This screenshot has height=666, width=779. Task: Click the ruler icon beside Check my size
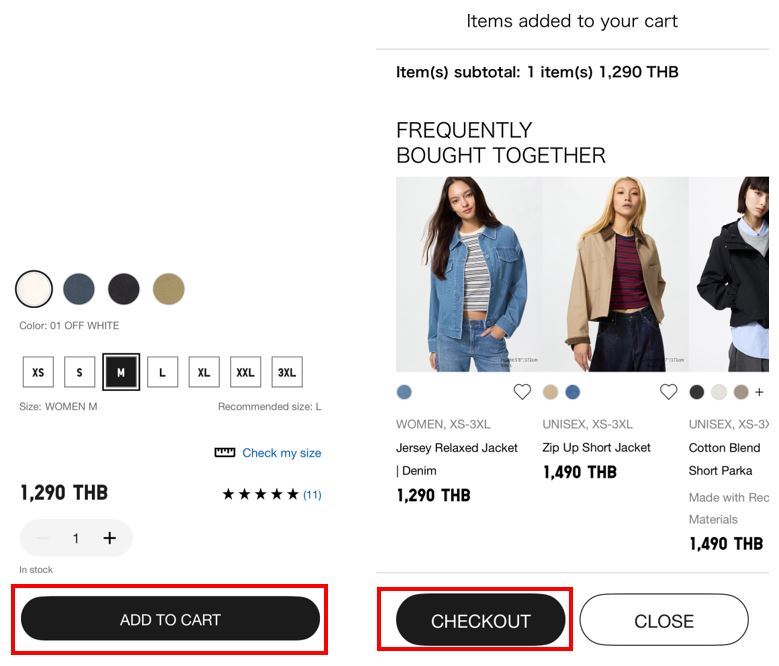point(225,453)
